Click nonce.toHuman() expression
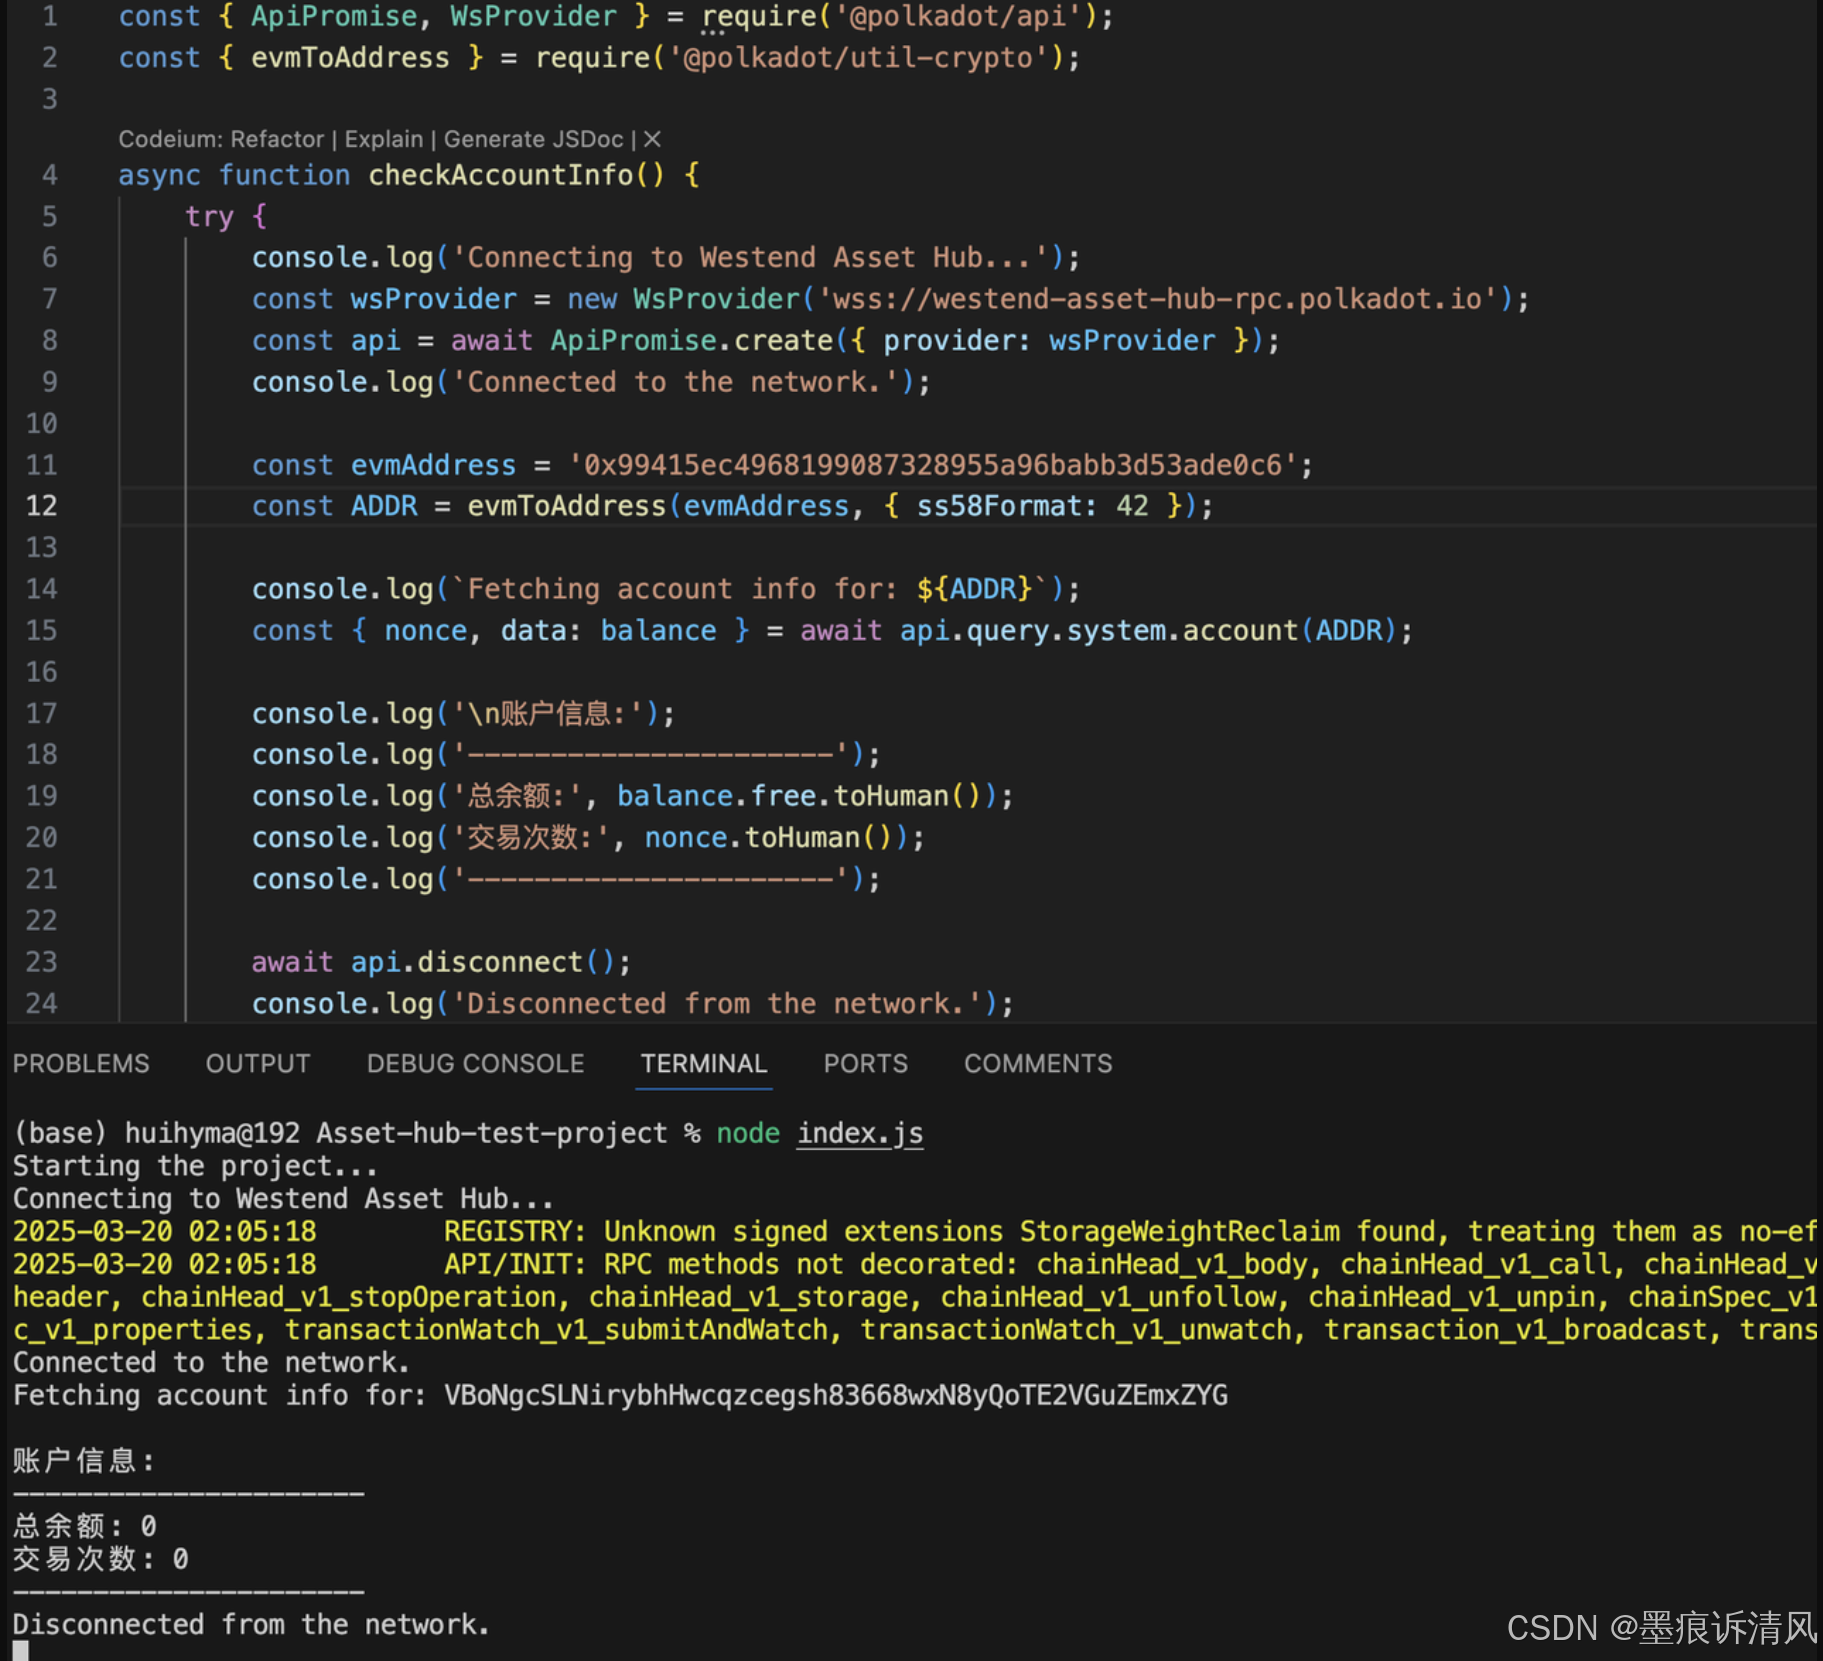The width and height of the screenshot is (1823, 1661). (768, 837)
